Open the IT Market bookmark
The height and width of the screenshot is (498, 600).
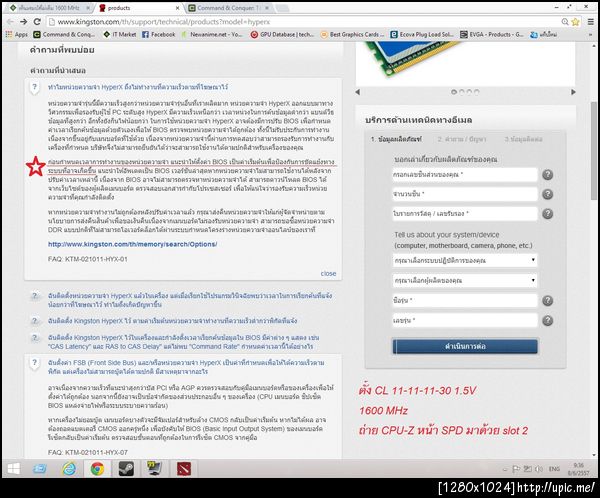tap(120, 34)
